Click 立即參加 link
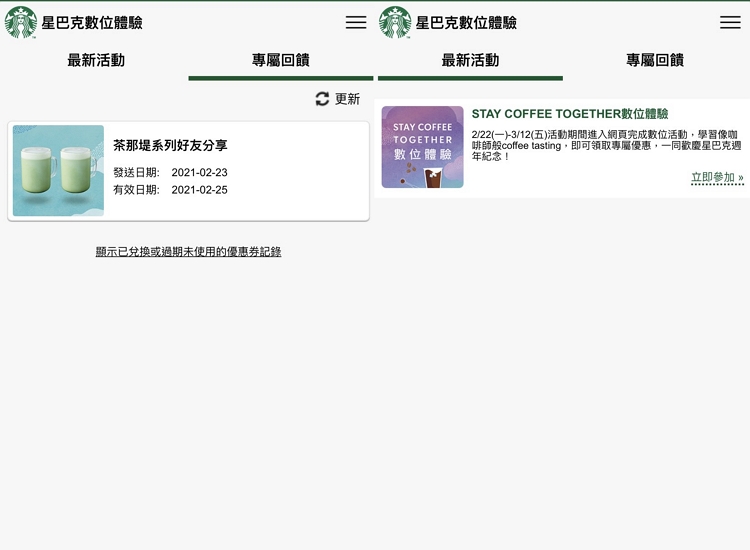750x550 pixels. (x=717, y=177)
